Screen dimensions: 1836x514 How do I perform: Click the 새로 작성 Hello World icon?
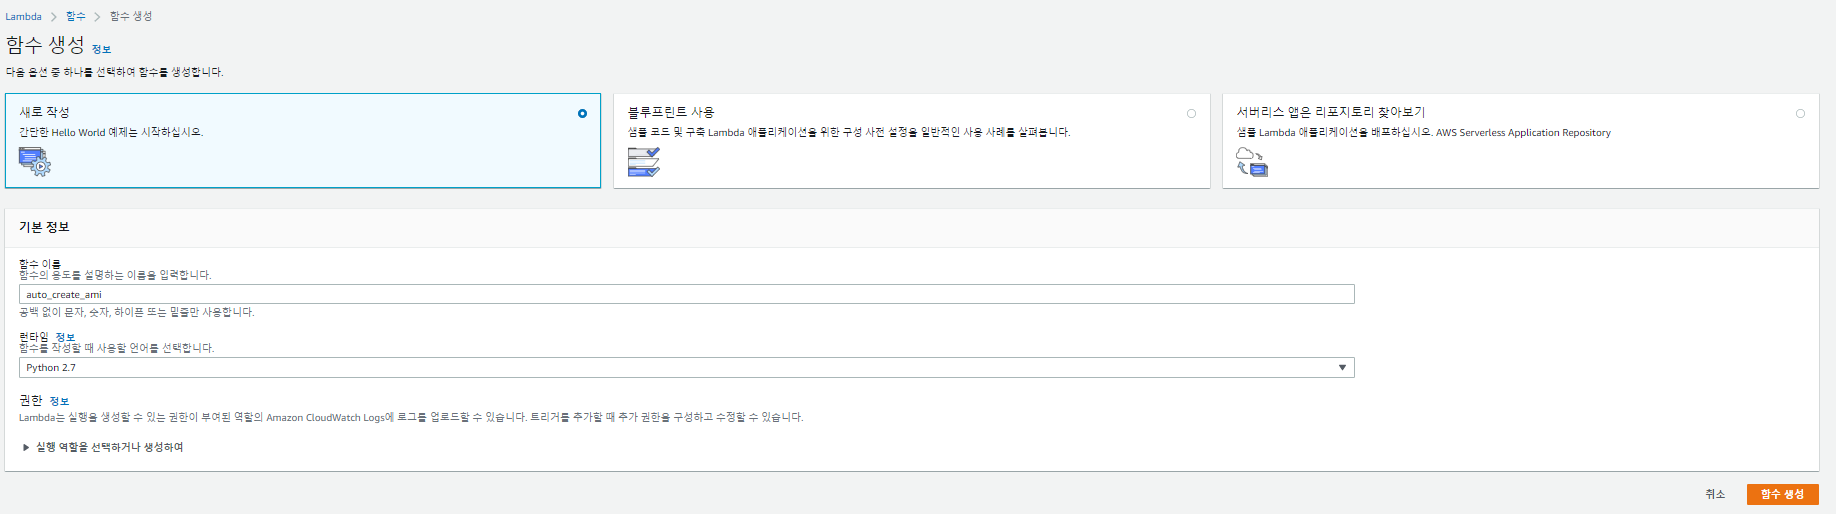34,161
